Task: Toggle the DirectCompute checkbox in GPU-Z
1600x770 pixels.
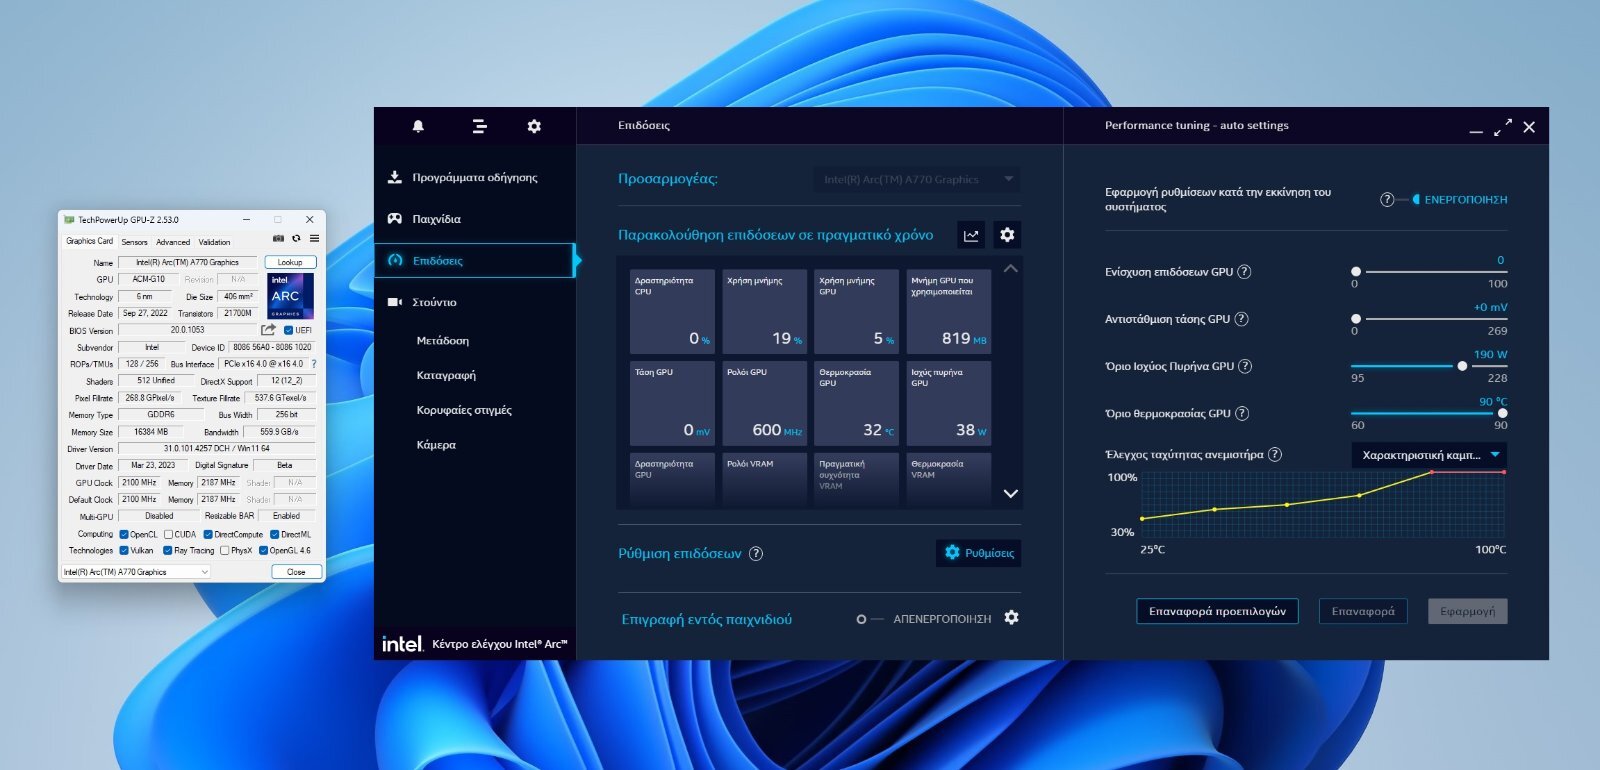Action: click(208, 534)
